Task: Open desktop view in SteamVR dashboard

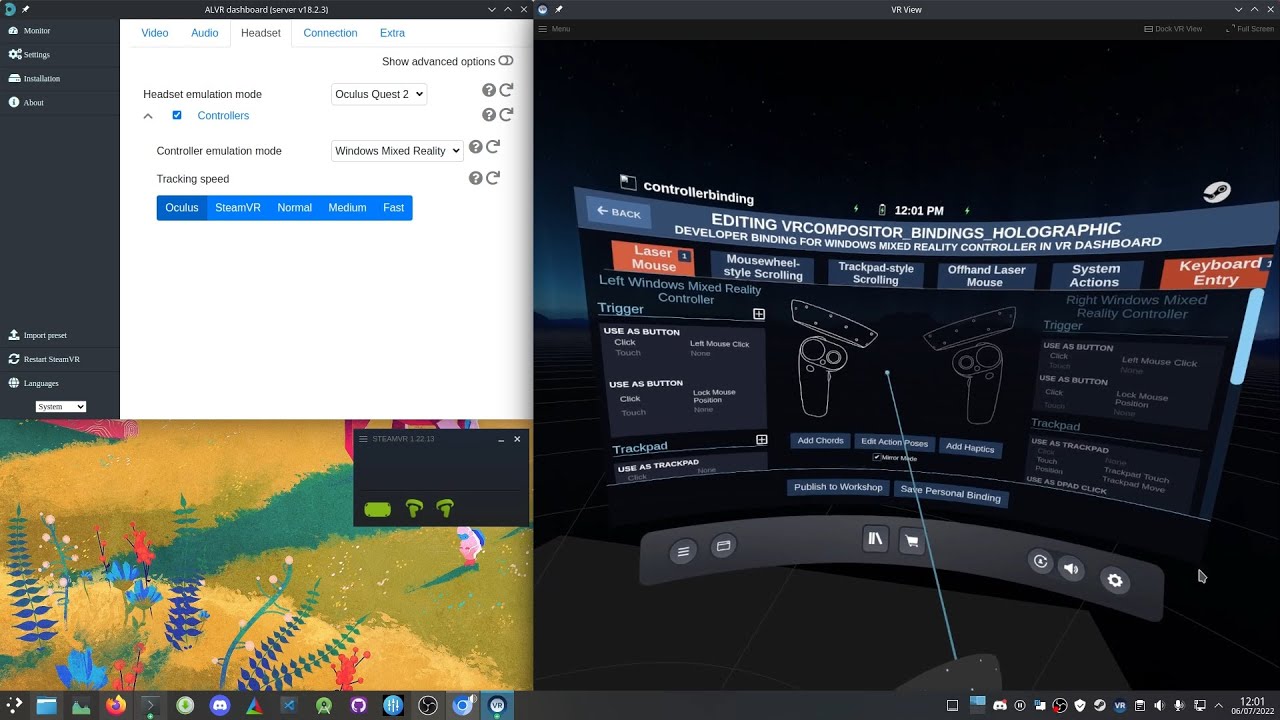Action: tap(723, 546)
